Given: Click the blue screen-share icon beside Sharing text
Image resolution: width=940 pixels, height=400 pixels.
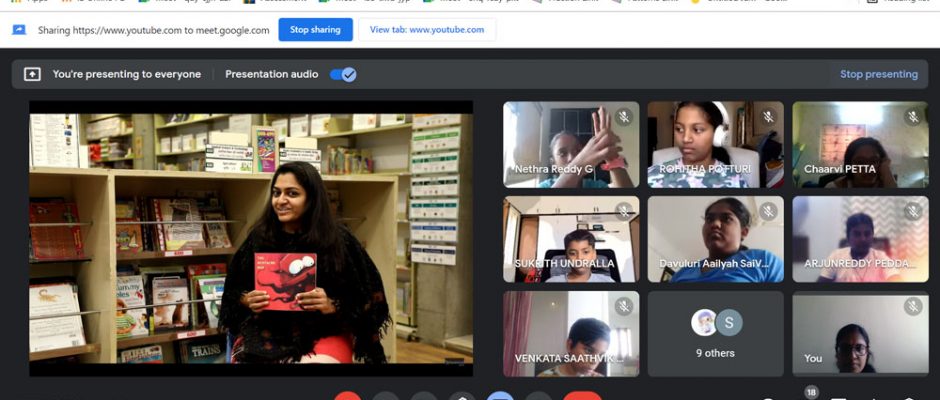Looking at the screenshot, I should tap(19, 29).
